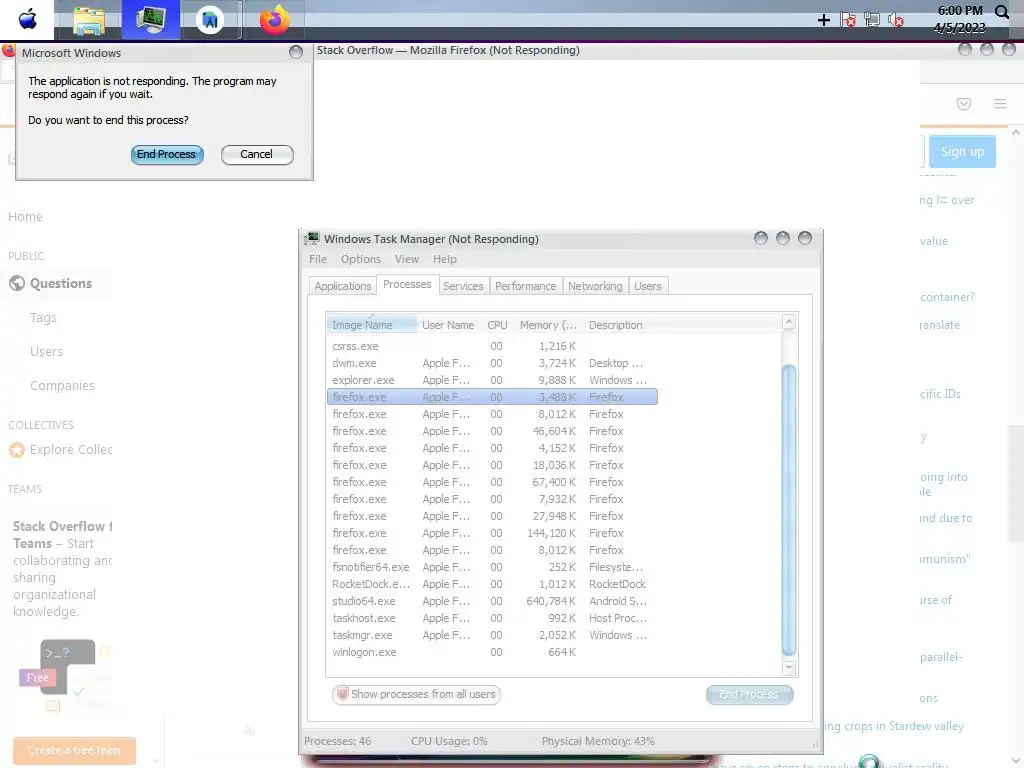Open the Firefox hamburger menu
The image size is (1024, 768).
[1000, 103]
